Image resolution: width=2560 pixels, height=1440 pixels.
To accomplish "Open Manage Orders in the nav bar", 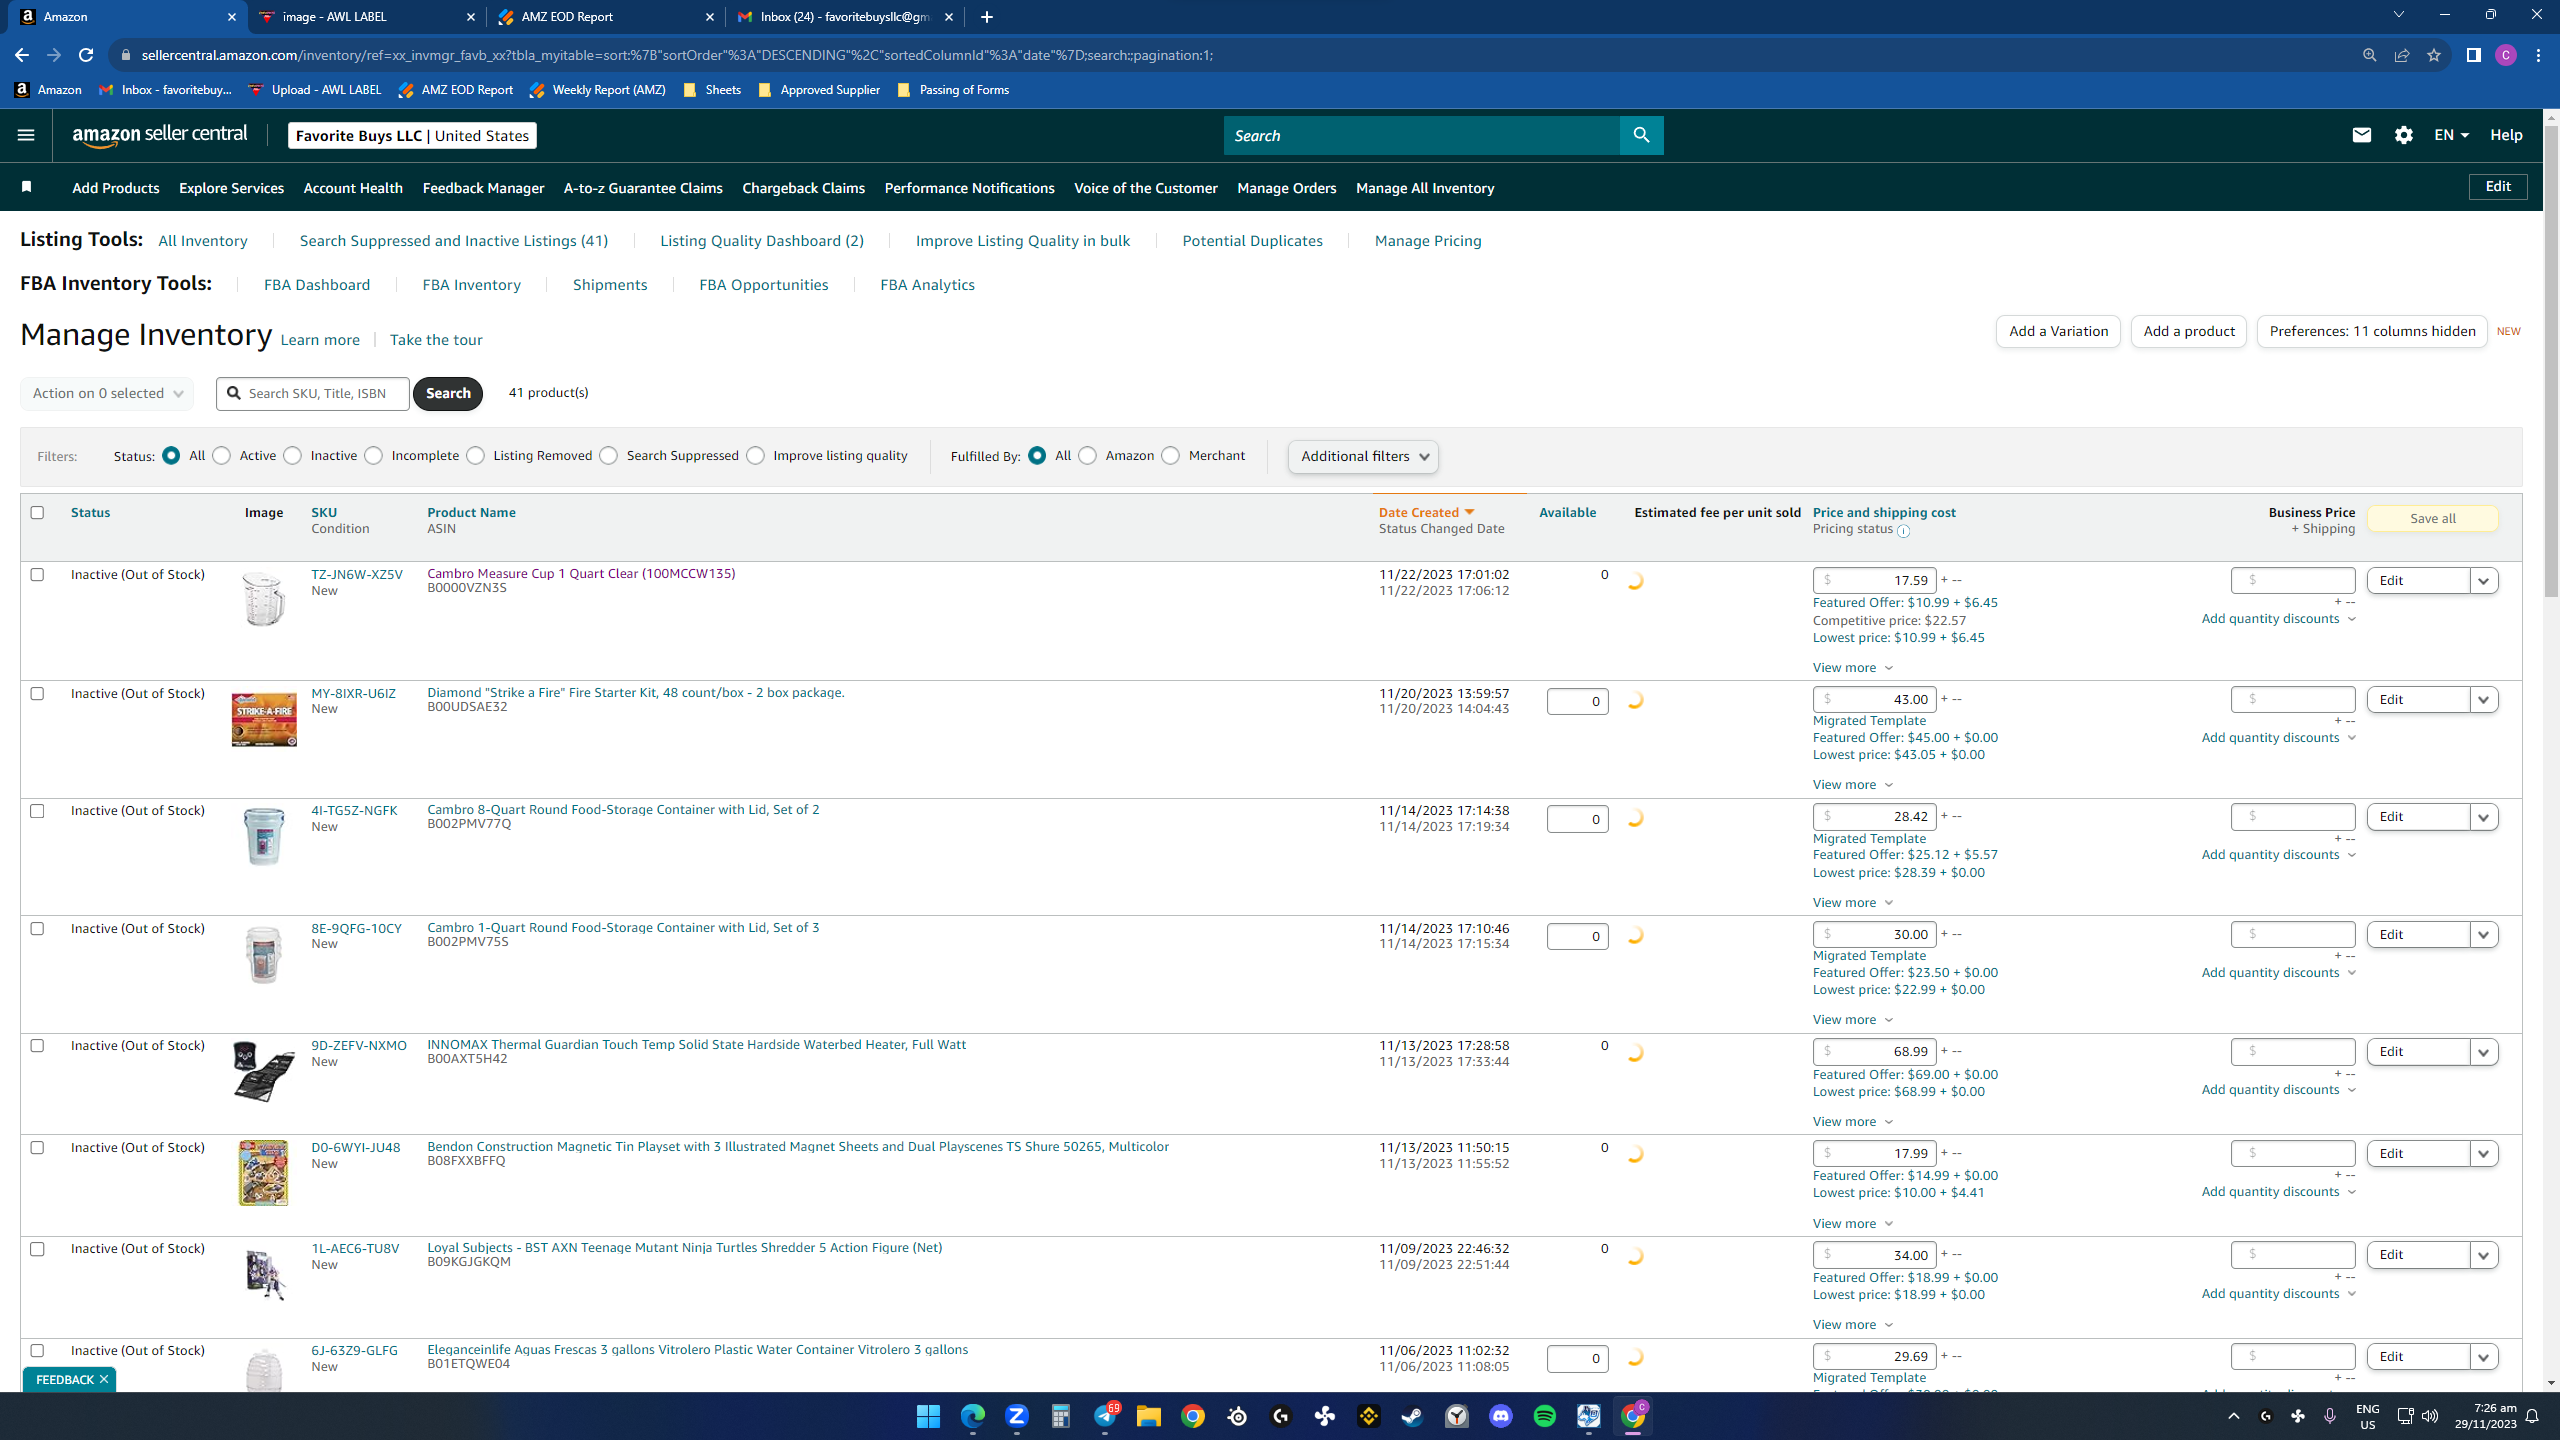I will [x=1286, y=188].
